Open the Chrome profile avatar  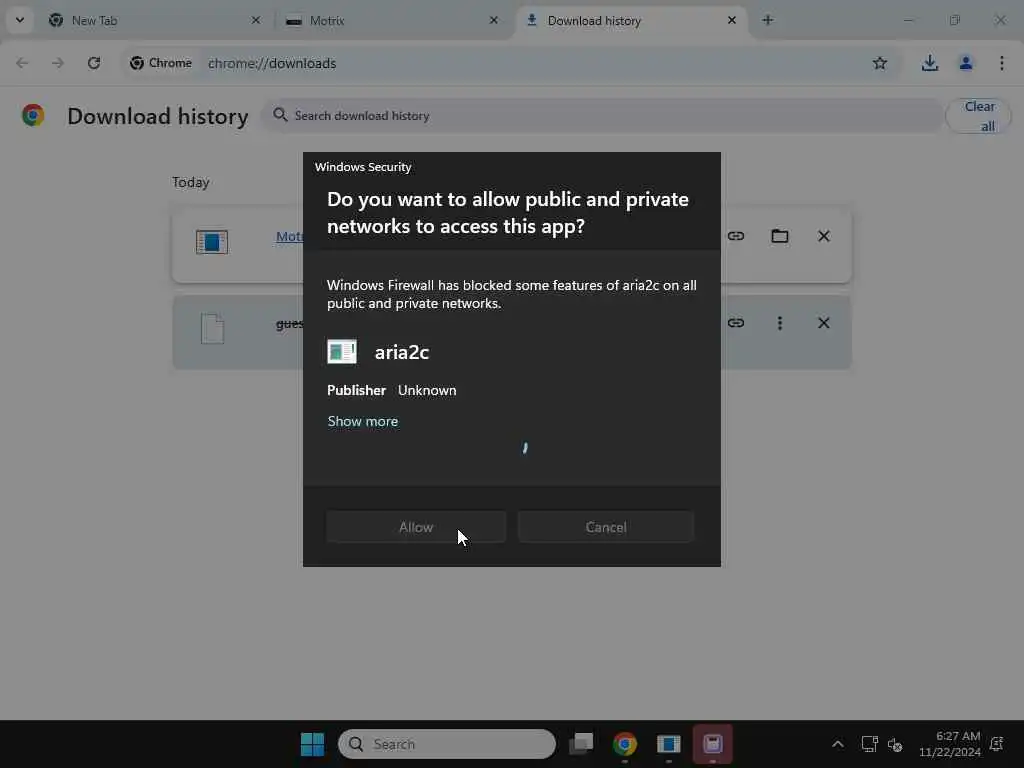tap(966, 63)
